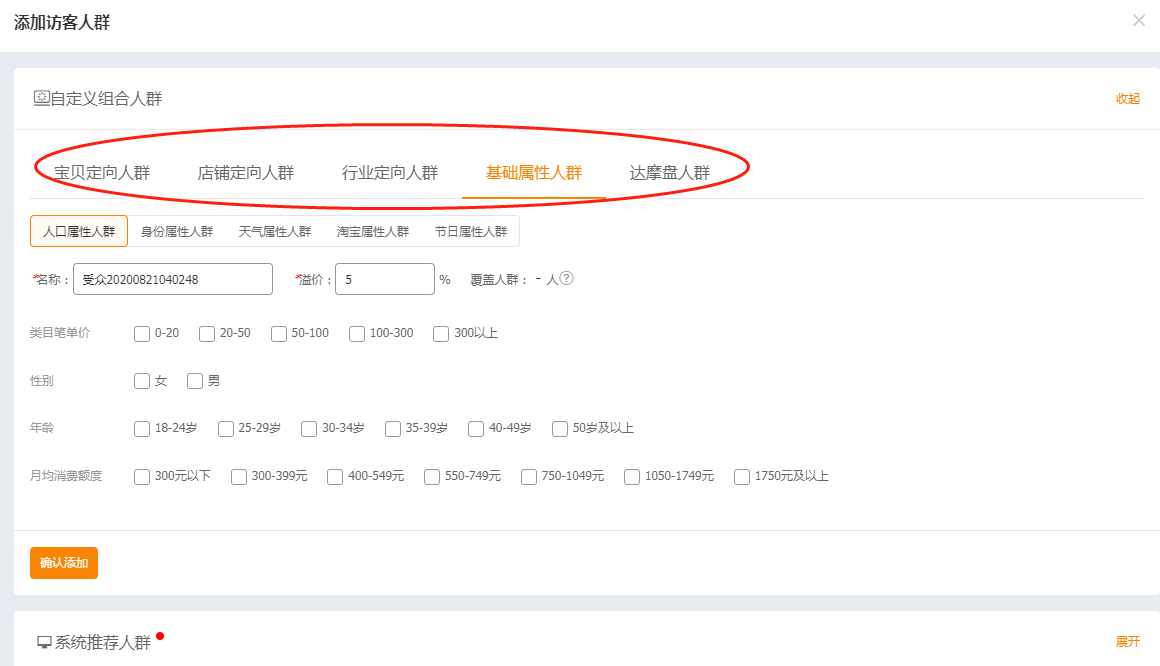Click the 自定义组合人群 heading text
Image resolution: width=1160 pixels, height=666 pixels.
pyautogui.click(x=107, y=98)
